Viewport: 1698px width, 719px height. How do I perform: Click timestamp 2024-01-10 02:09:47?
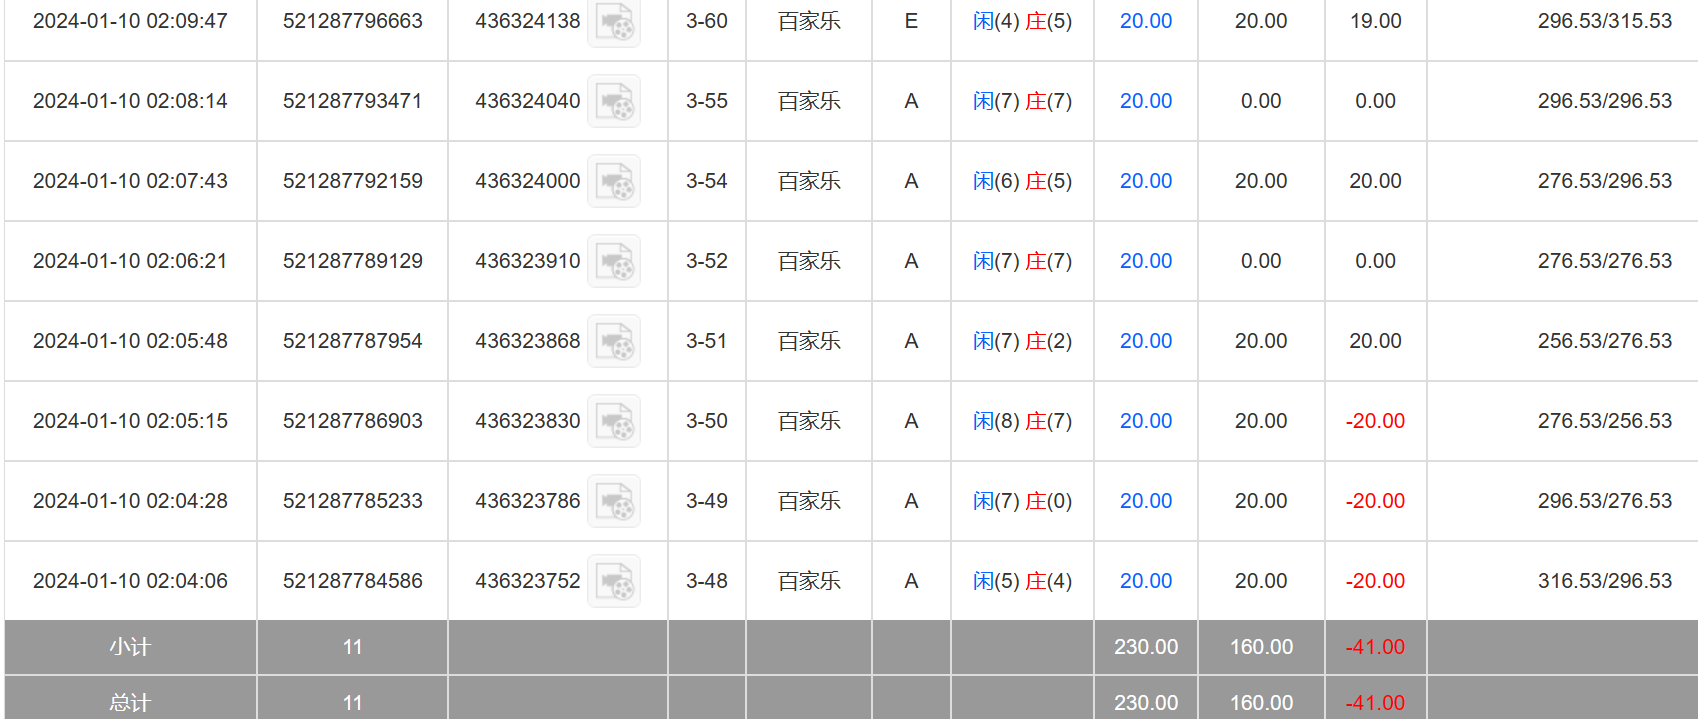pos(130,21)
